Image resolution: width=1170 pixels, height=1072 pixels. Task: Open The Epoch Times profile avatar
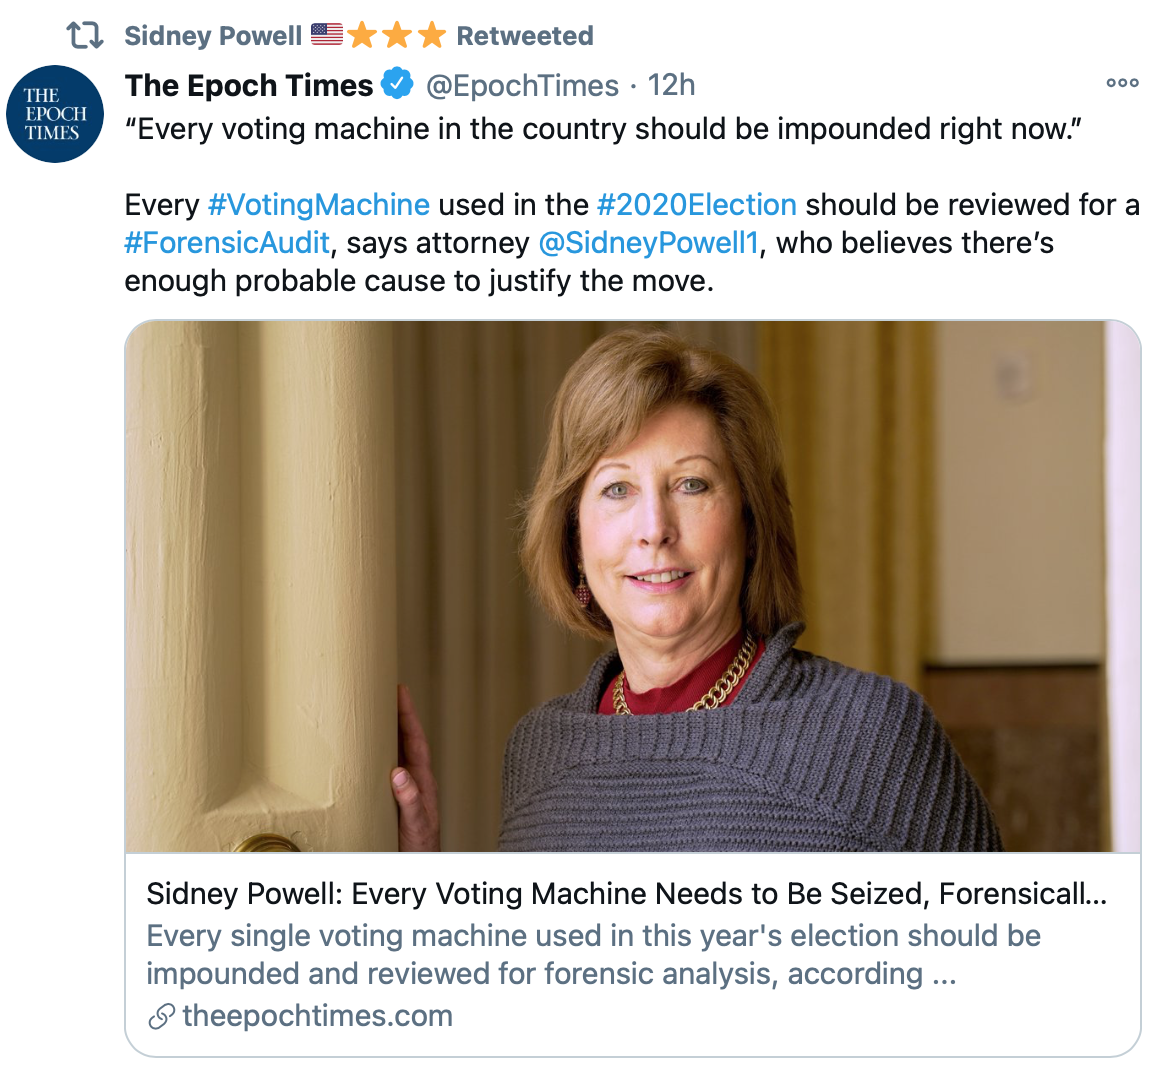pos(55,114)
